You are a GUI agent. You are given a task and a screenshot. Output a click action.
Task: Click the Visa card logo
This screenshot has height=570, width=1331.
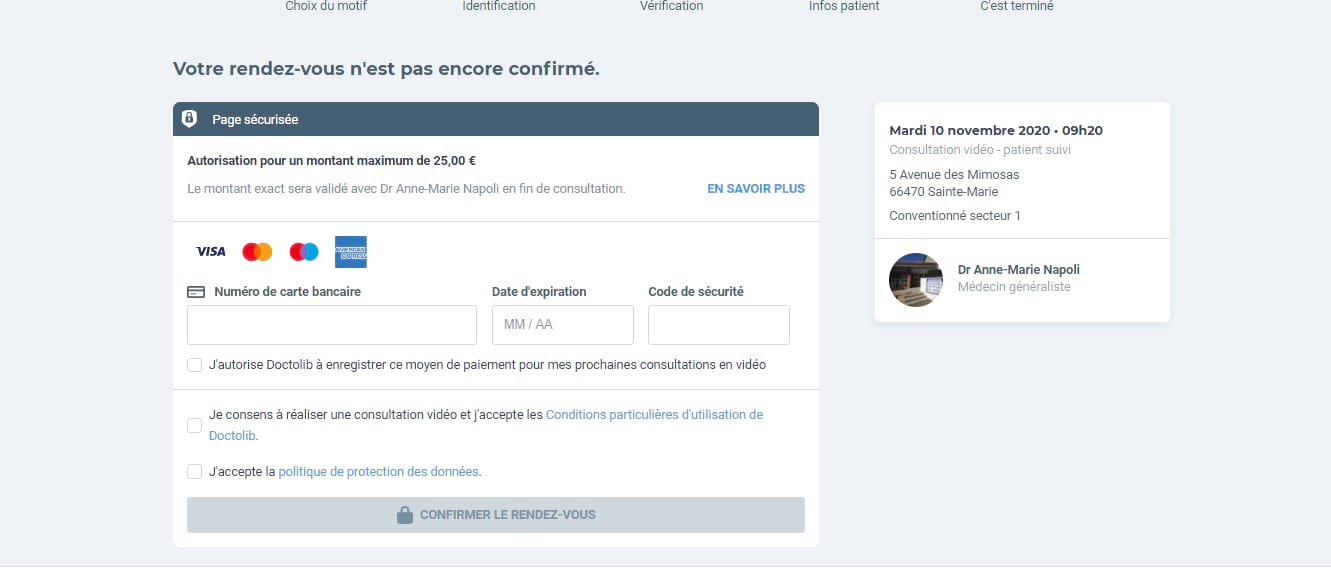point(211,252)
